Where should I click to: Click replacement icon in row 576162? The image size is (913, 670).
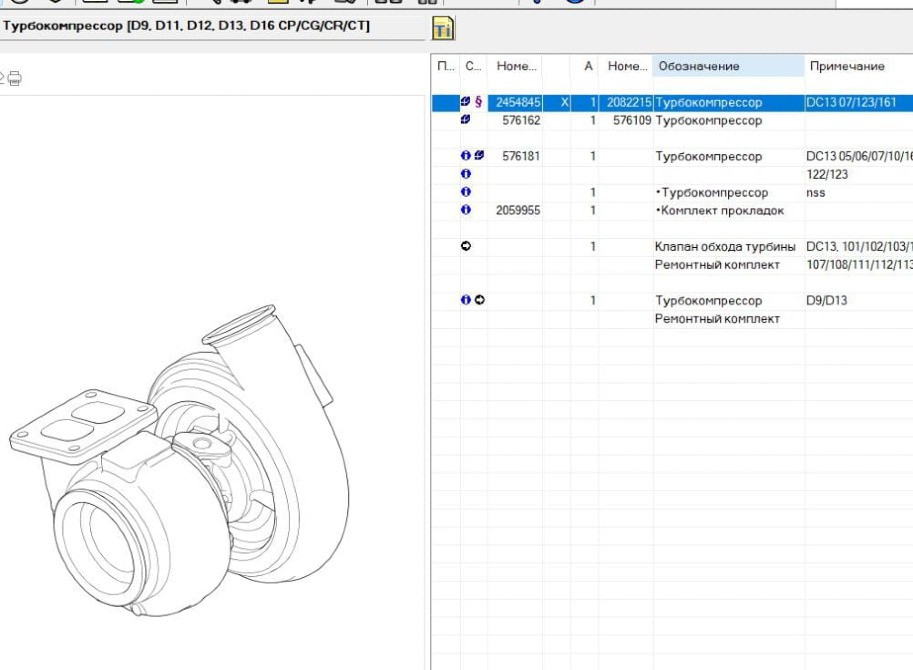click(466, 120)
